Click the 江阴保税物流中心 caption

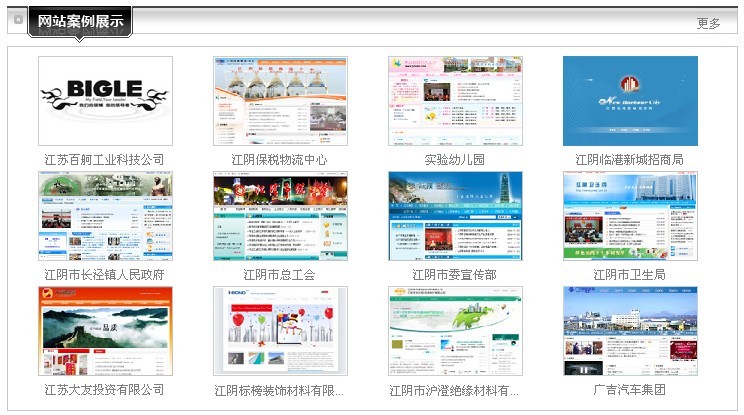click(x=279, y=160)
